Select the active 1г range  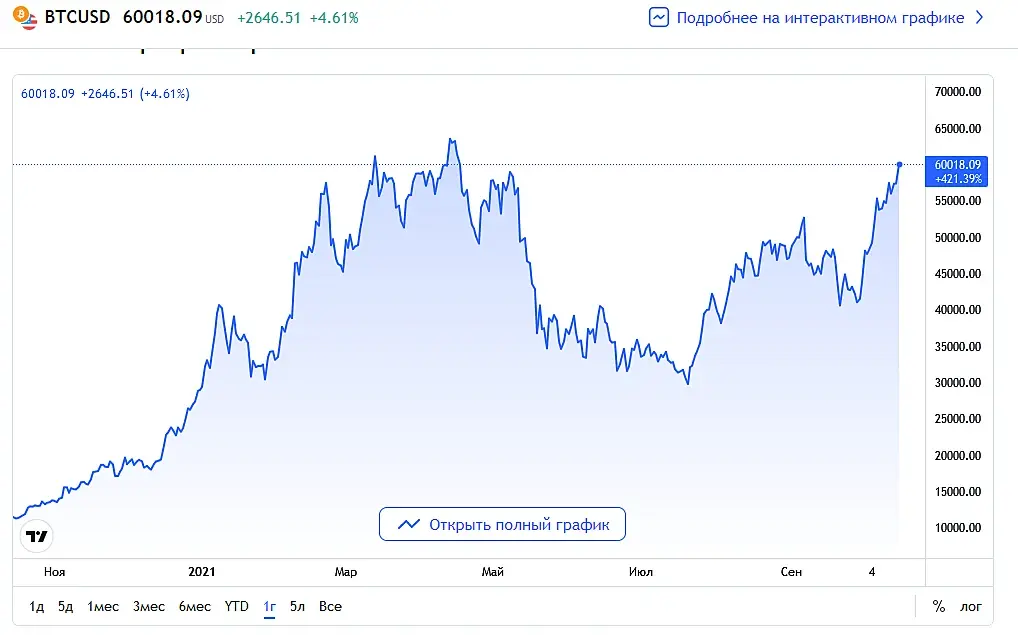point(269,606)
